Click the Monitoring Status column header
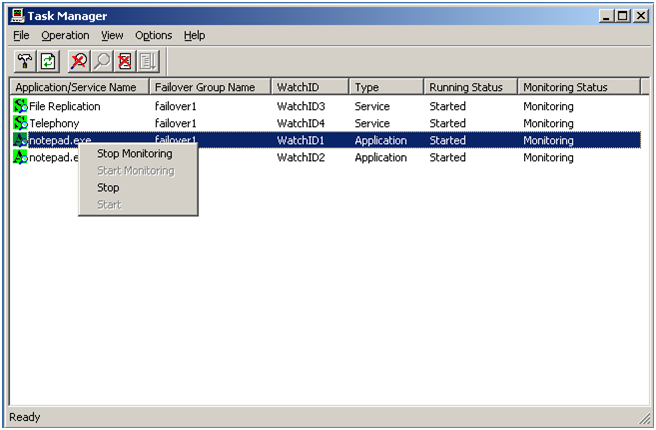656x430 pixels. 565,87
